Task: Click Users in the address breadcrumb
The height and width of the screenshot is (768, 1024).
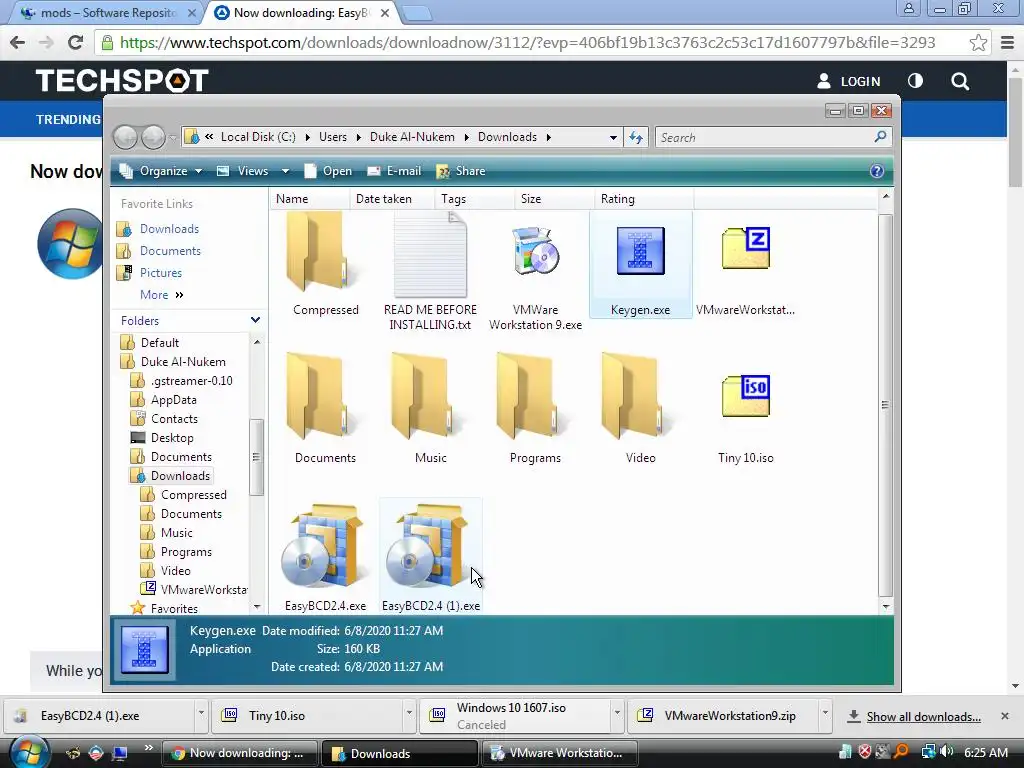Action: [x=333, y=137]
